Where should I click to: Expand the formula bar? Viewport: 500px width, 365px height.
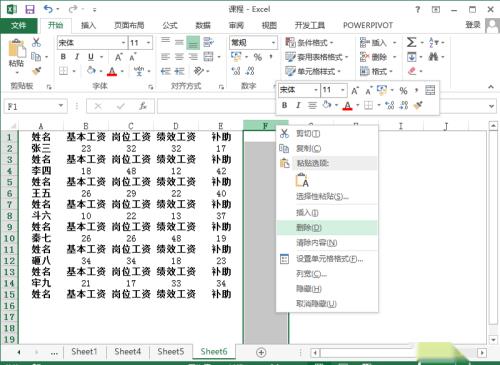[x=491, y=106]
